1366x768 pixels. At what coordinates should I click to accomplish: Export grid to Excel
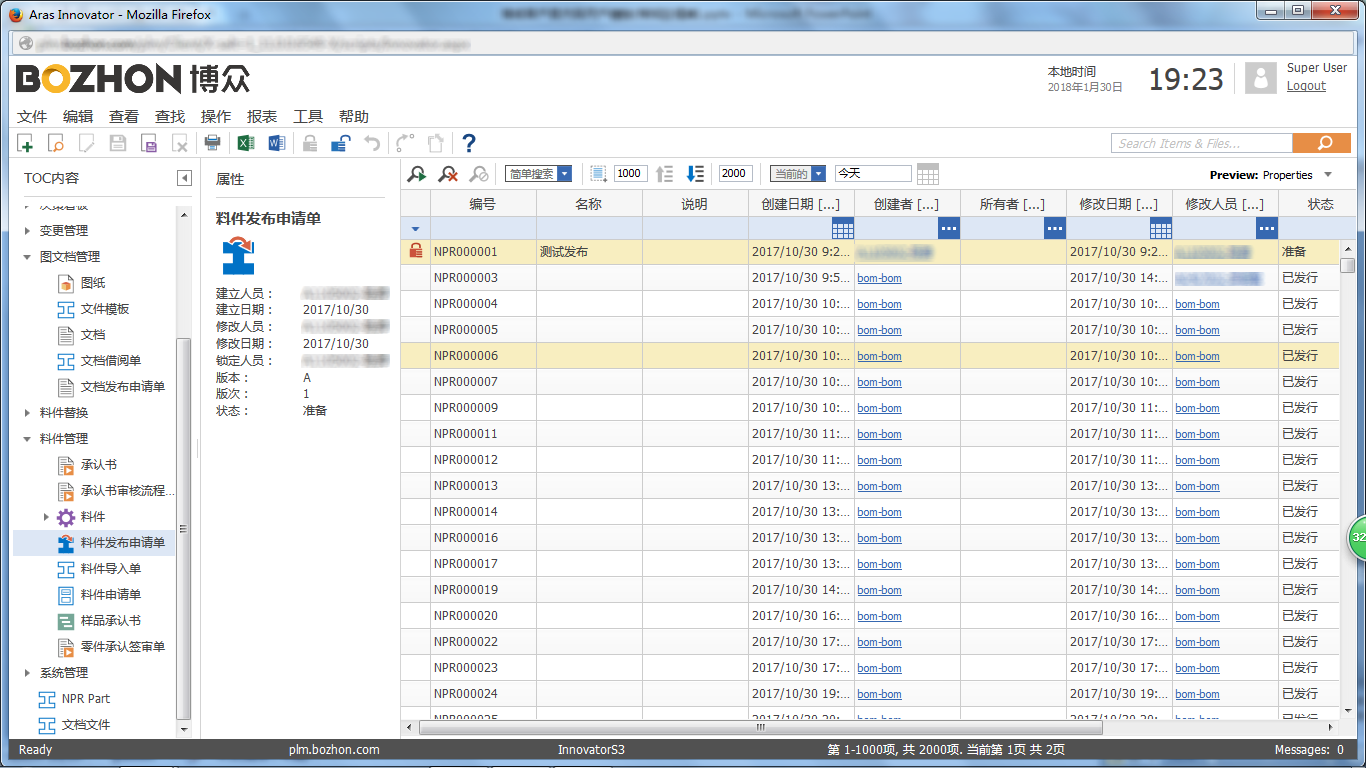(245, 143)
